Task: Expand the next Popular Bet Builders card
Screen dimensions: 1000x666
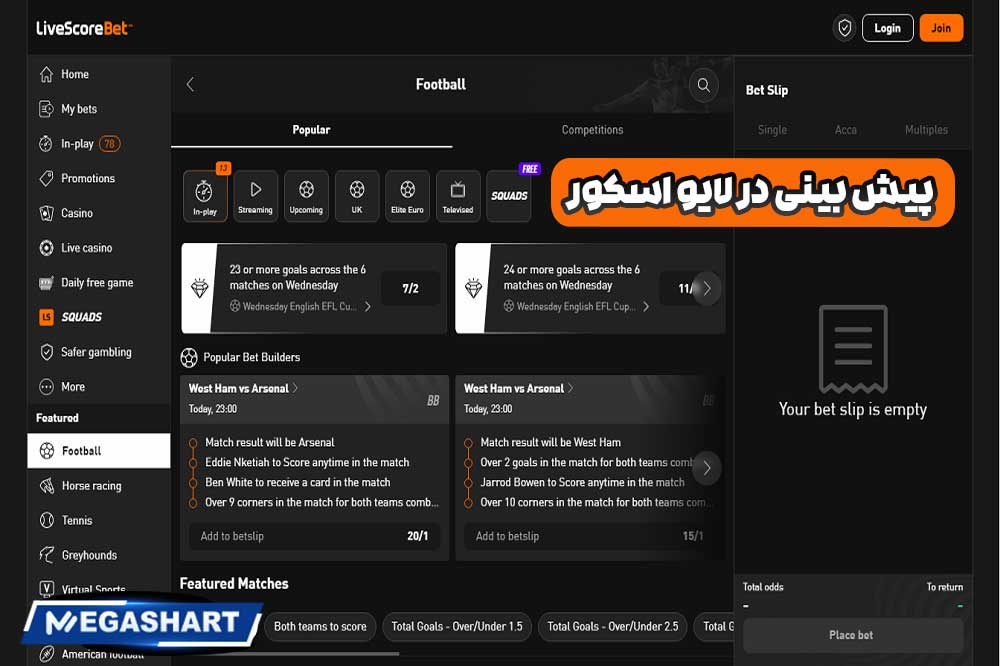Action: click(x=707, y=467)
